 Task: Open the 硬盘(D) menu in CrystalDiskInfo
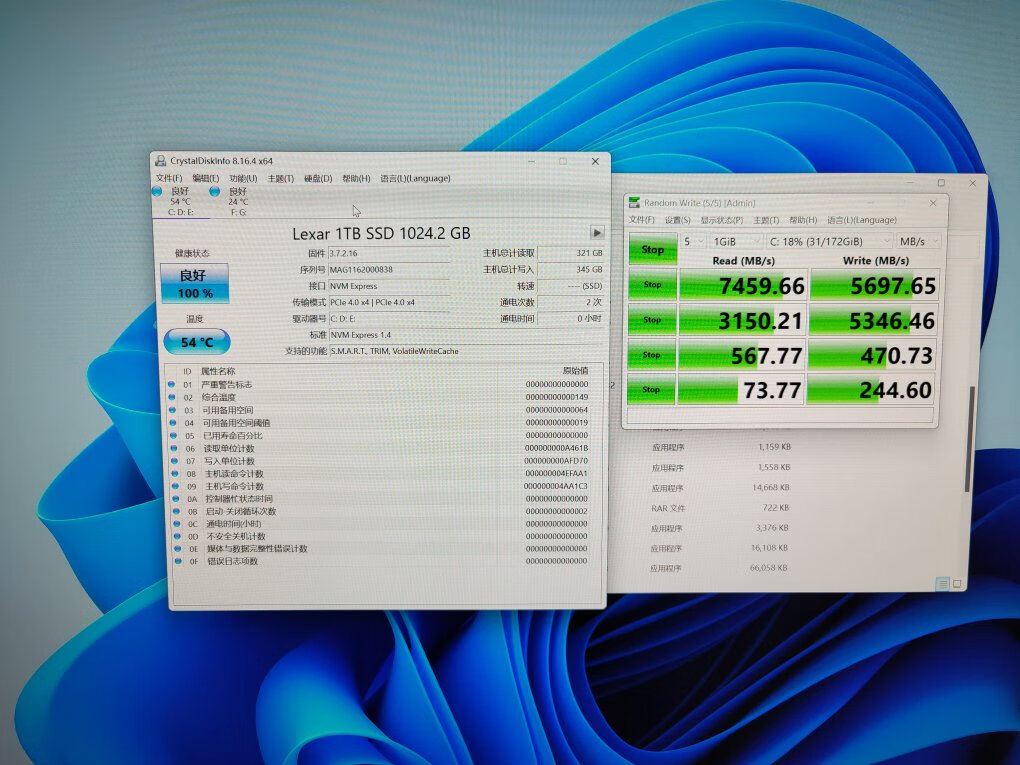(318, 178)
